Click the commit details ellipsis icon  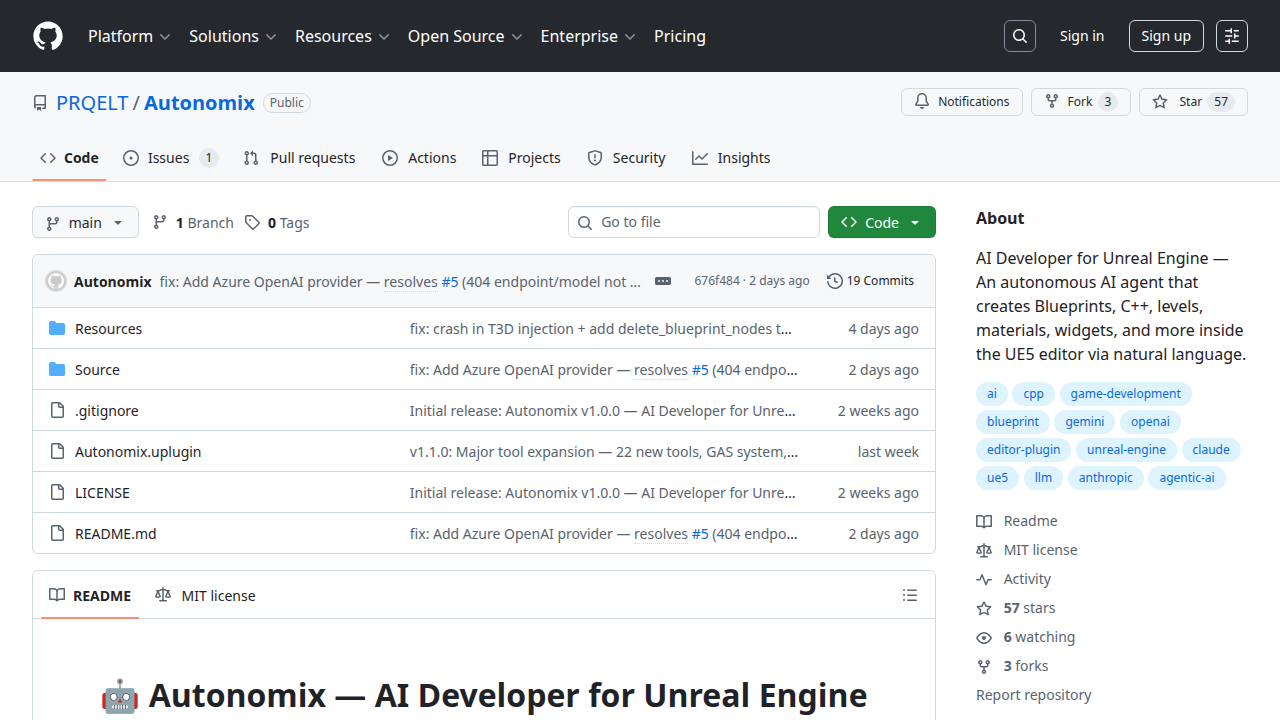(663, 281)
